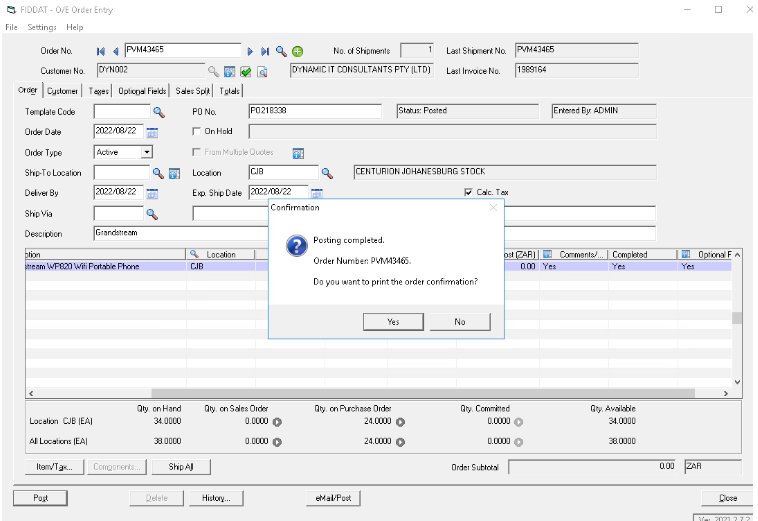Click into the PO No. field
The image size is (758, 521).
click(x=315, y=111)
